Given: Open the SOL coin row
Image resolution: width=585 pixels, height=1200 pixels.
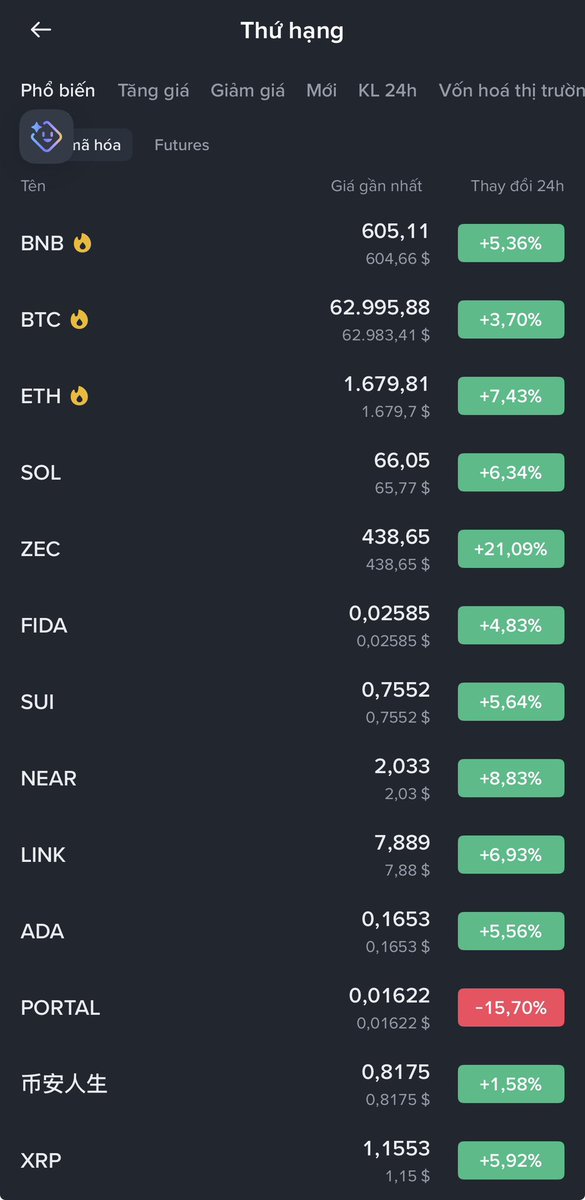Looking at the screenshot, I should (292, 472).
